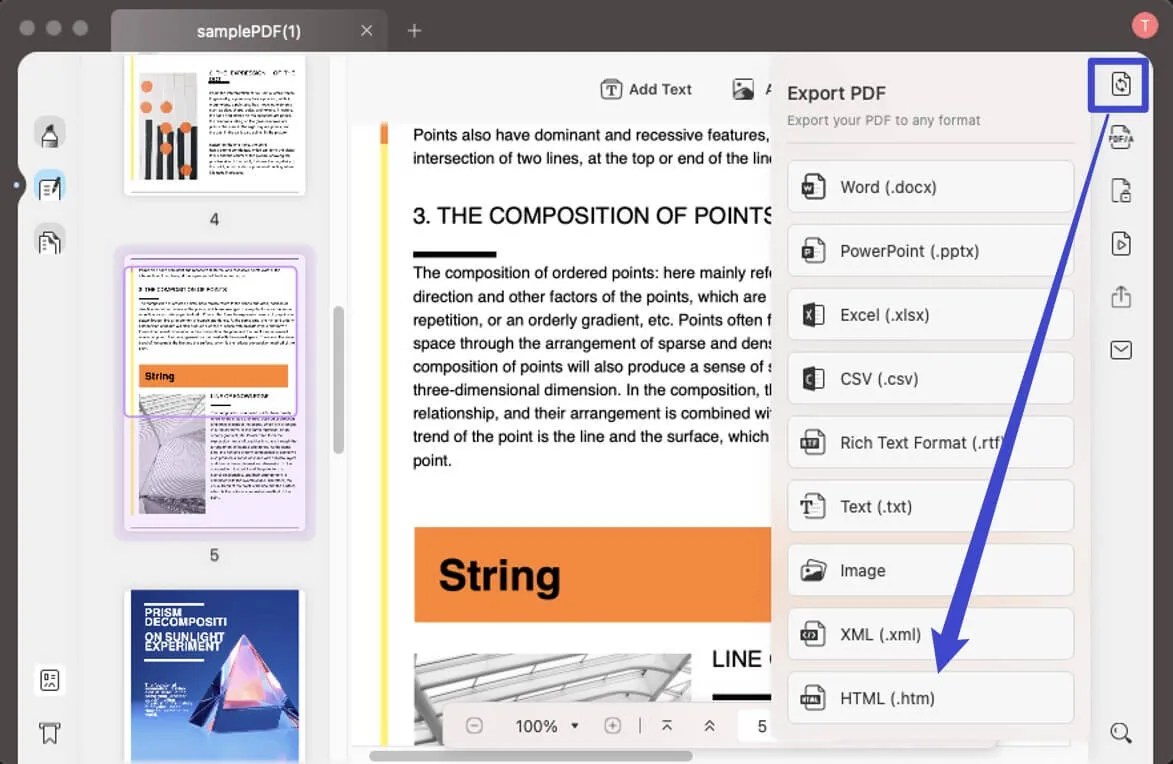
Task: Click the document horizontal scrollbar
Action: tap(530, 756)
